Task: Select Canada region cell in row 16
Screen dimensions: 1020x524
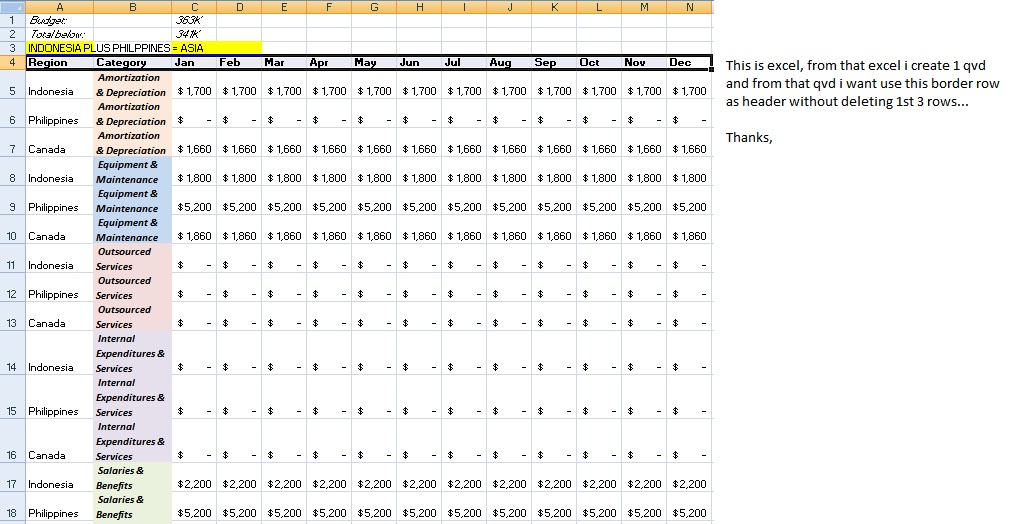Action: (x=59, y=441)
